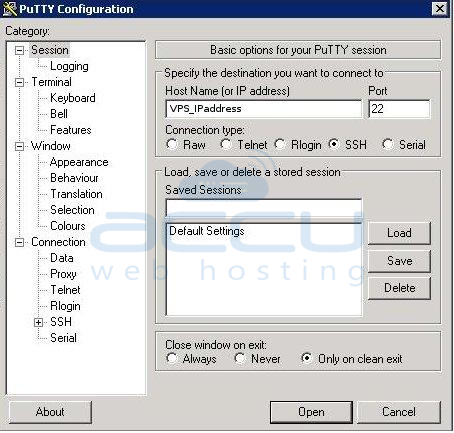Focus the Host Name input field
The height and width of the screenshot is (433, 454).
tap(263, 109)
